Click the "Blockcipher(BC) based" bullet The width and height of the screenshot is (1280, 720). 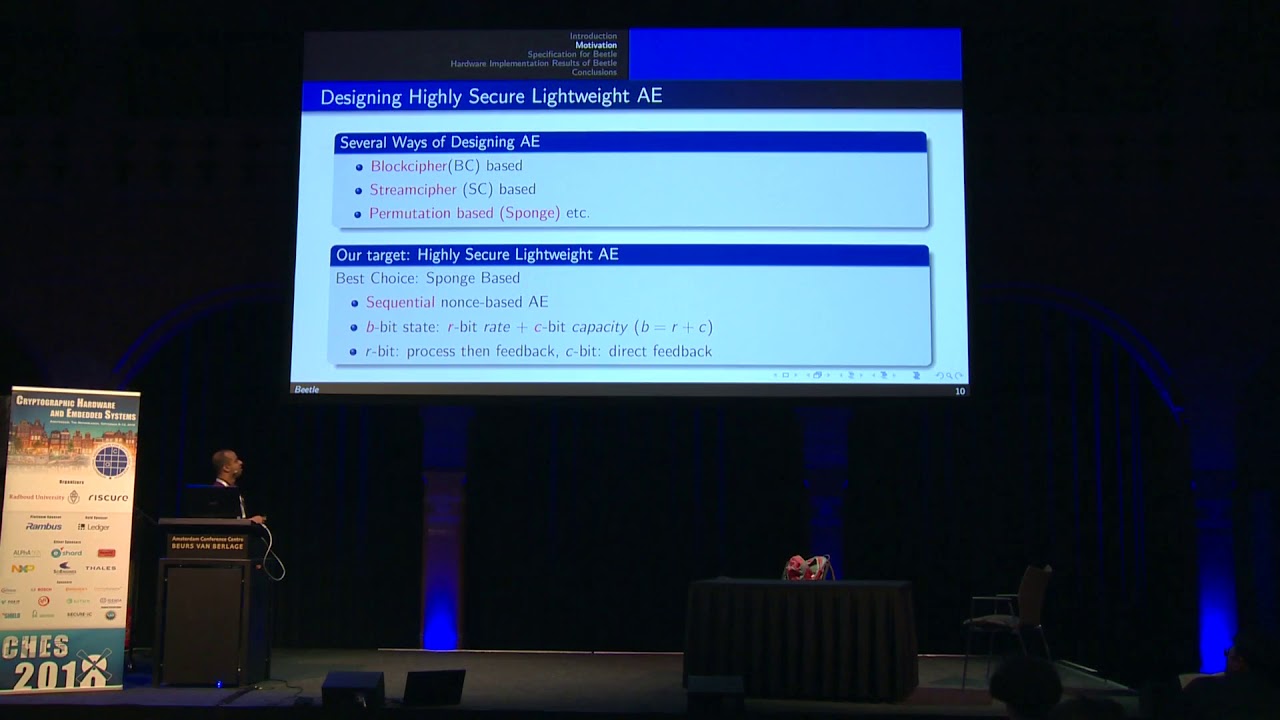(446, 166)
